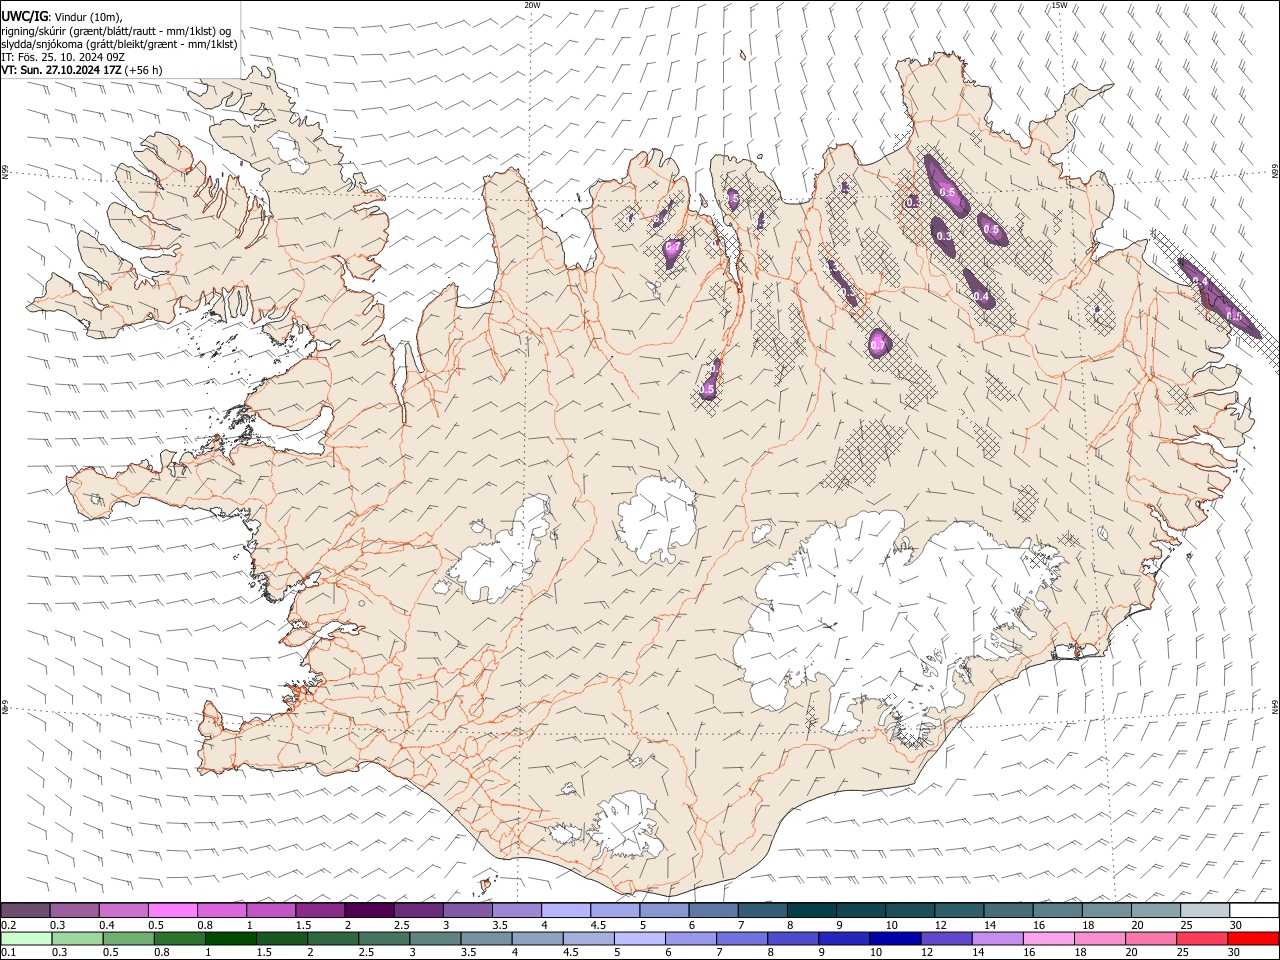The height and width of the screenshot is (960, 1280).
Task: Click the Hofsjökull glacier in central Iceland
Action: point(657,518)
